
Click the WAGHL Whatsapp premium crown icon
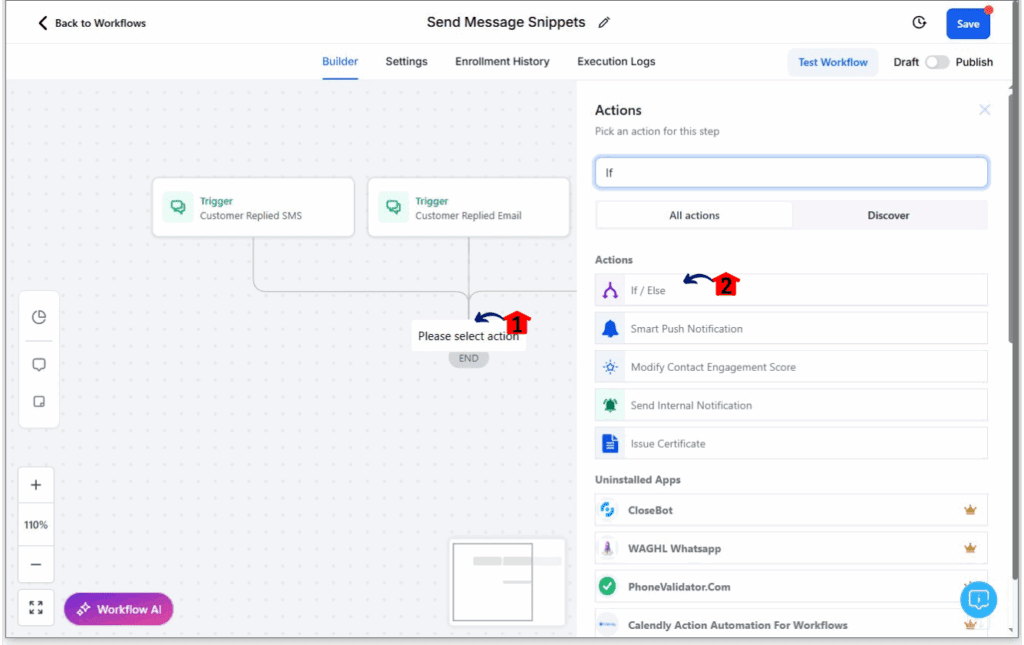click(x=970, y=548)
